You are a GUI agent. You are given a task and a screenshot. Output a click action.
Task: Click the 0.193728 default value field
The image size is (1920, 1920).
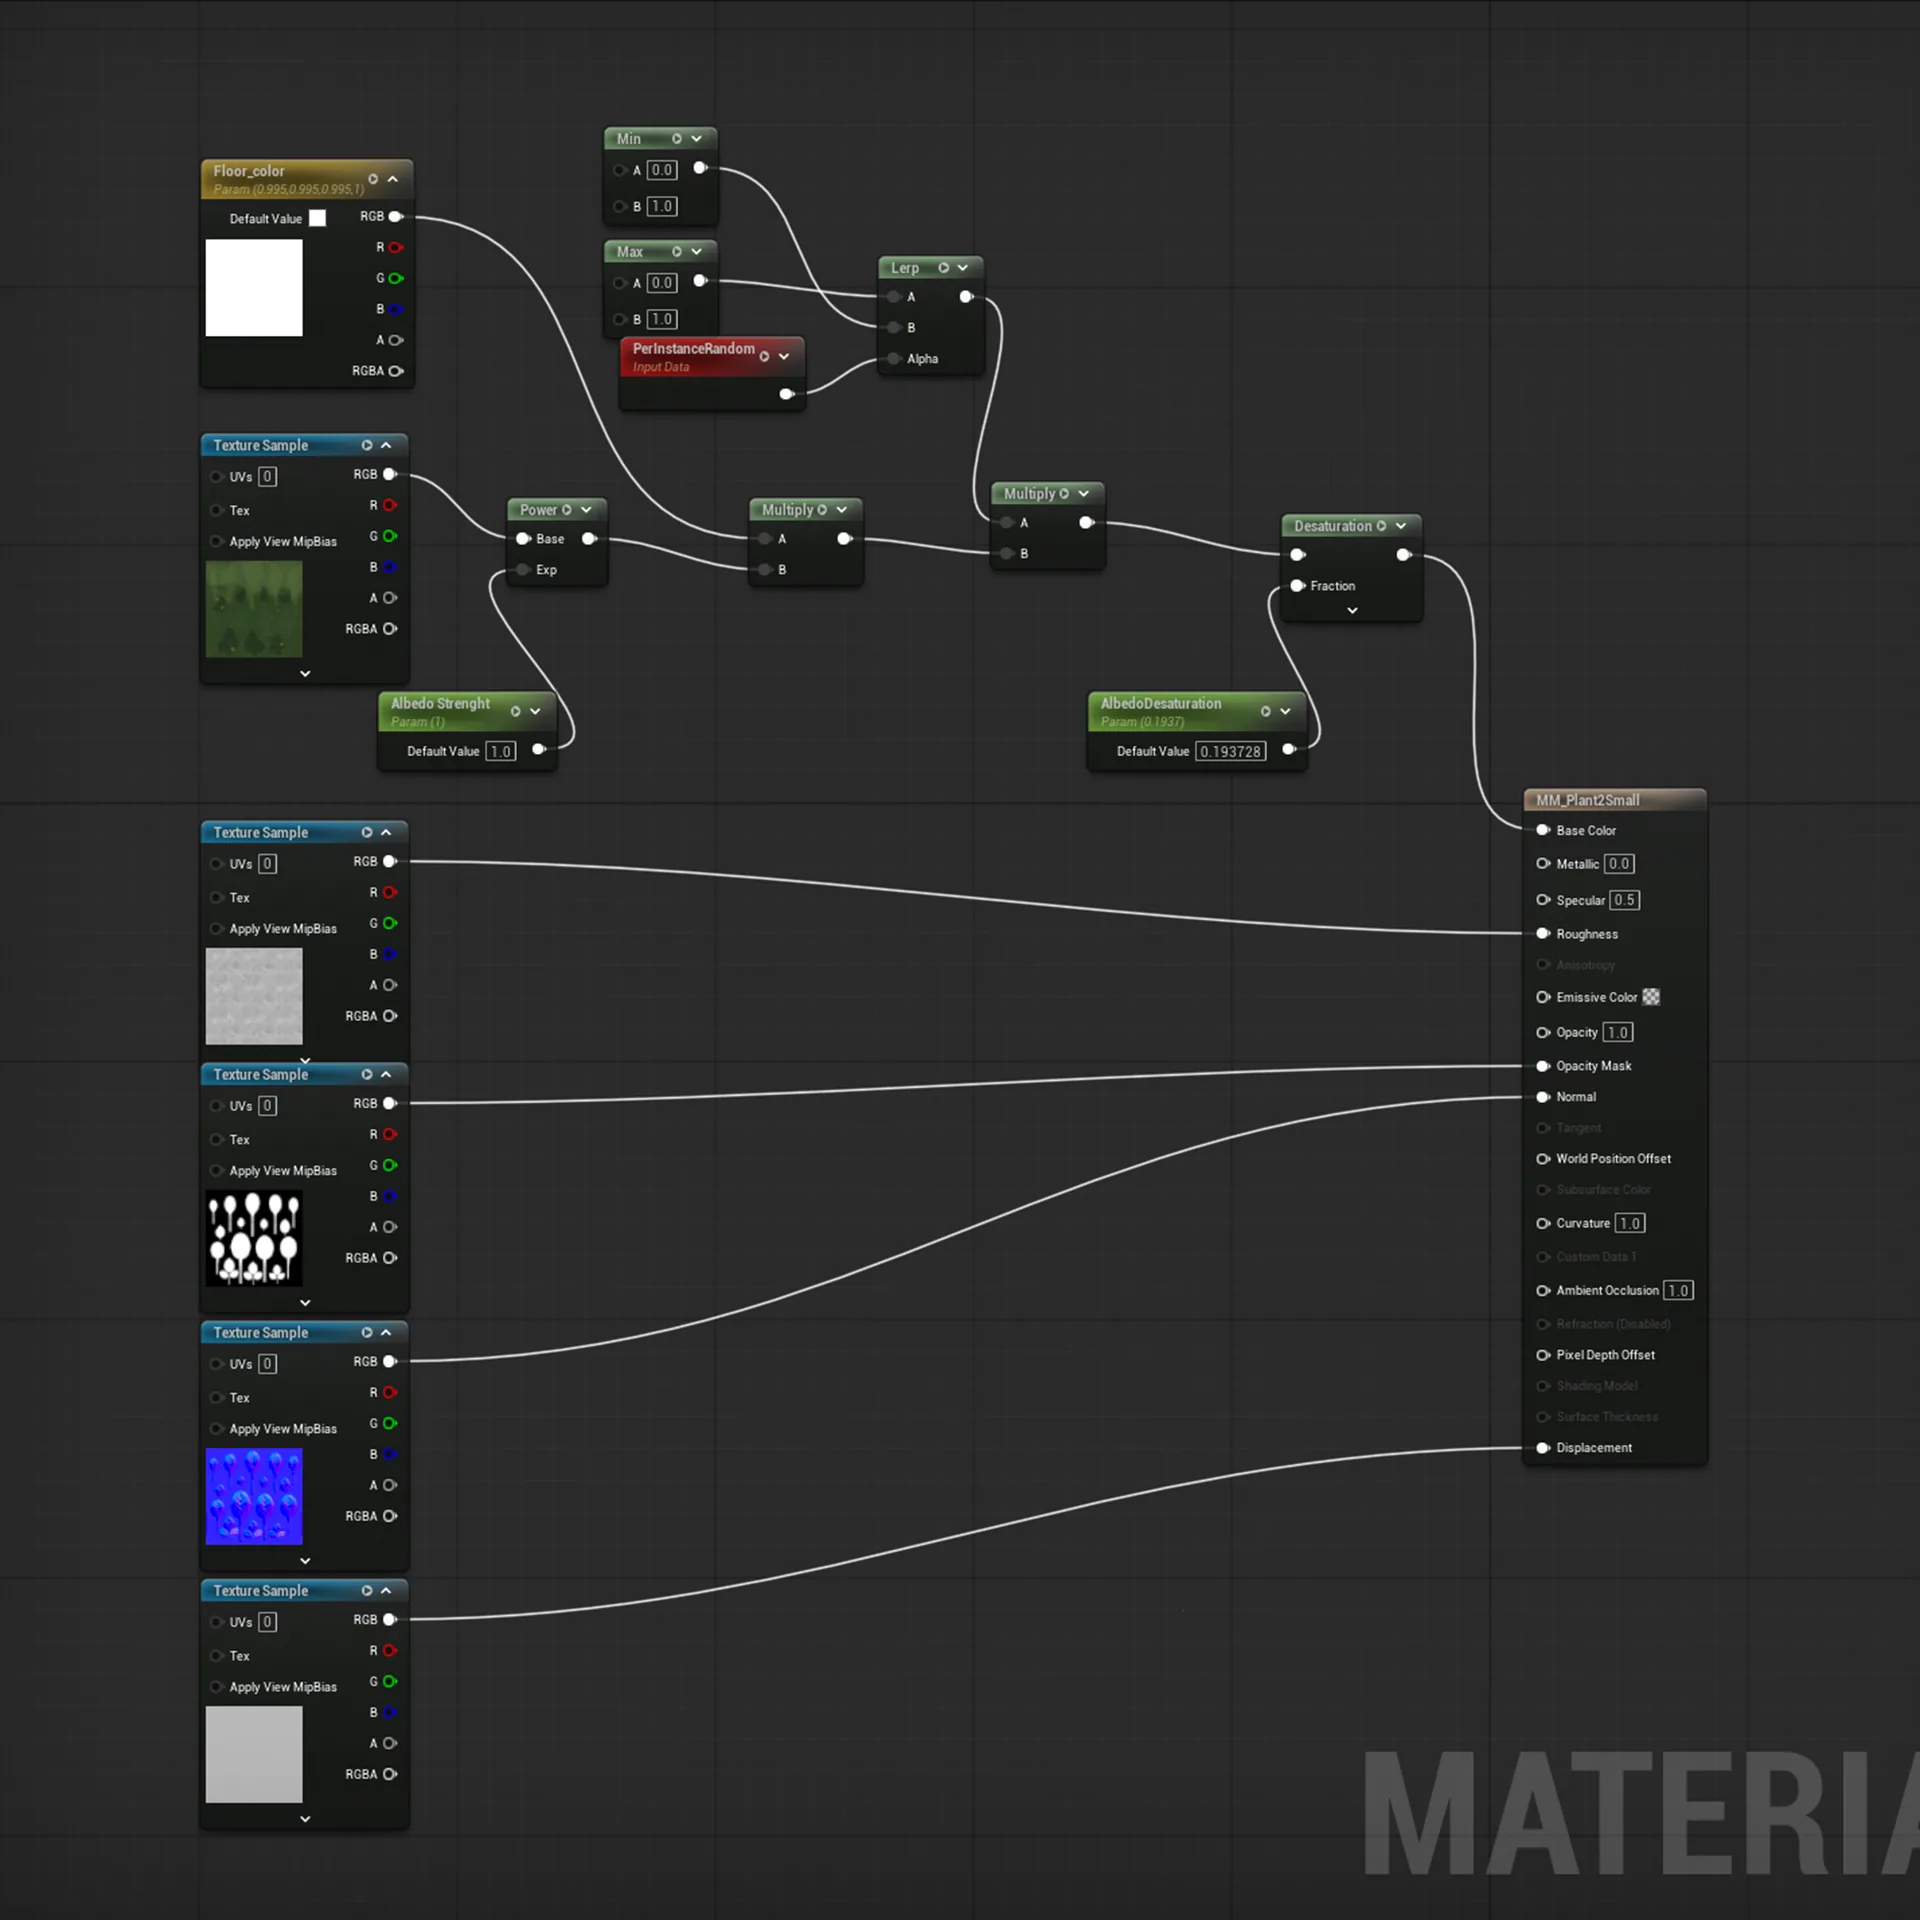coord(1231,752)
